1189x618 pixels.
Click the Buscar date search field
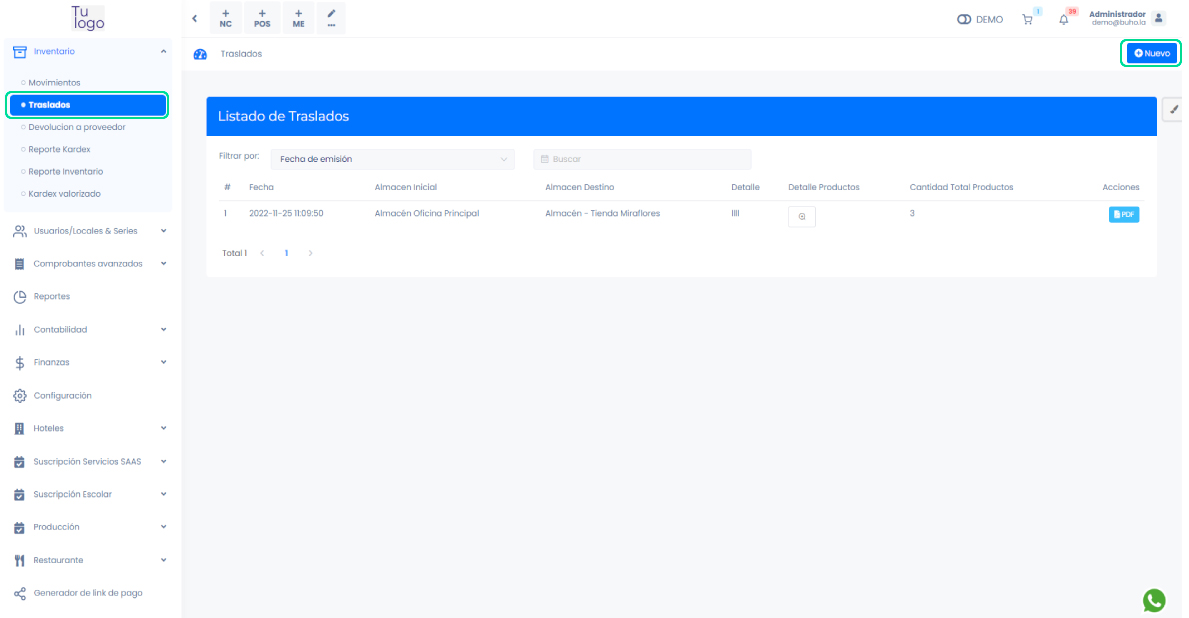(642, 159)
